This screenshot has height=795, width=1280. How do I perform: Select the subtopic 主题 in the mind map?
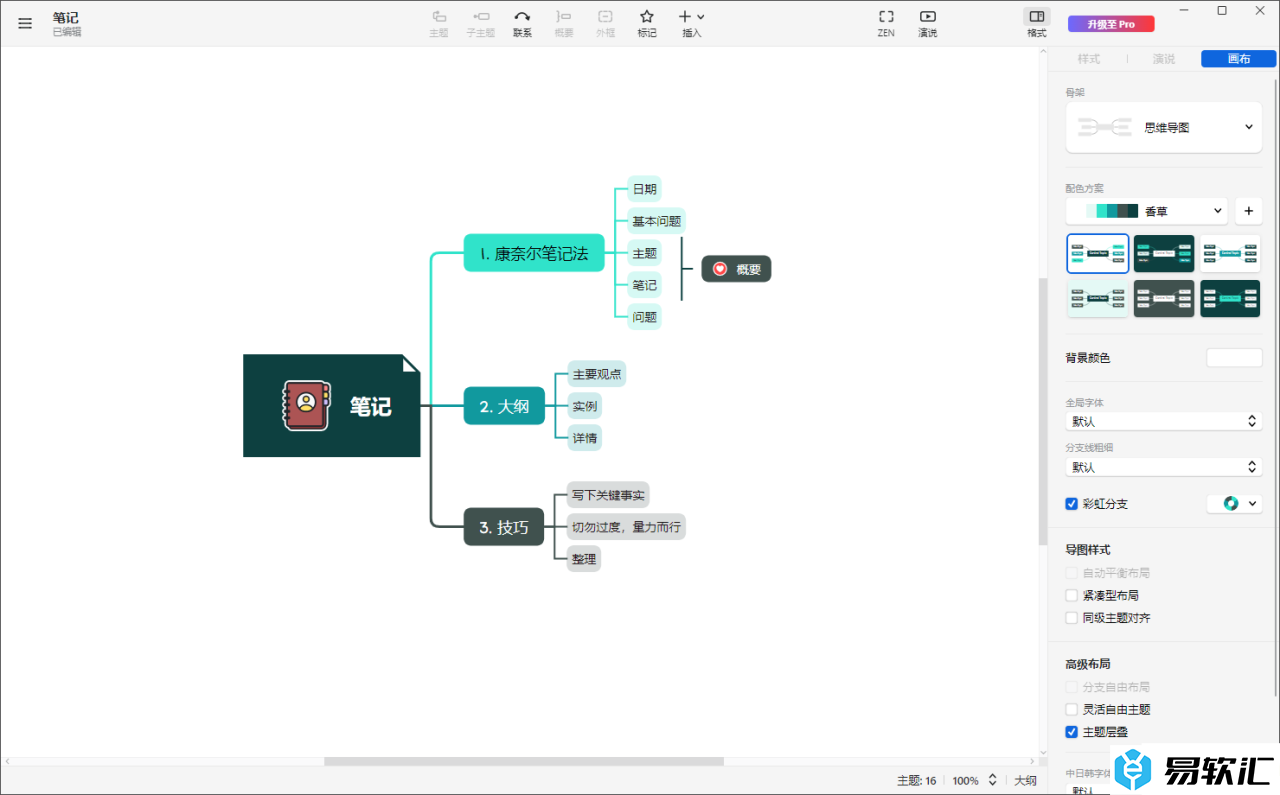tap(645, 253)
